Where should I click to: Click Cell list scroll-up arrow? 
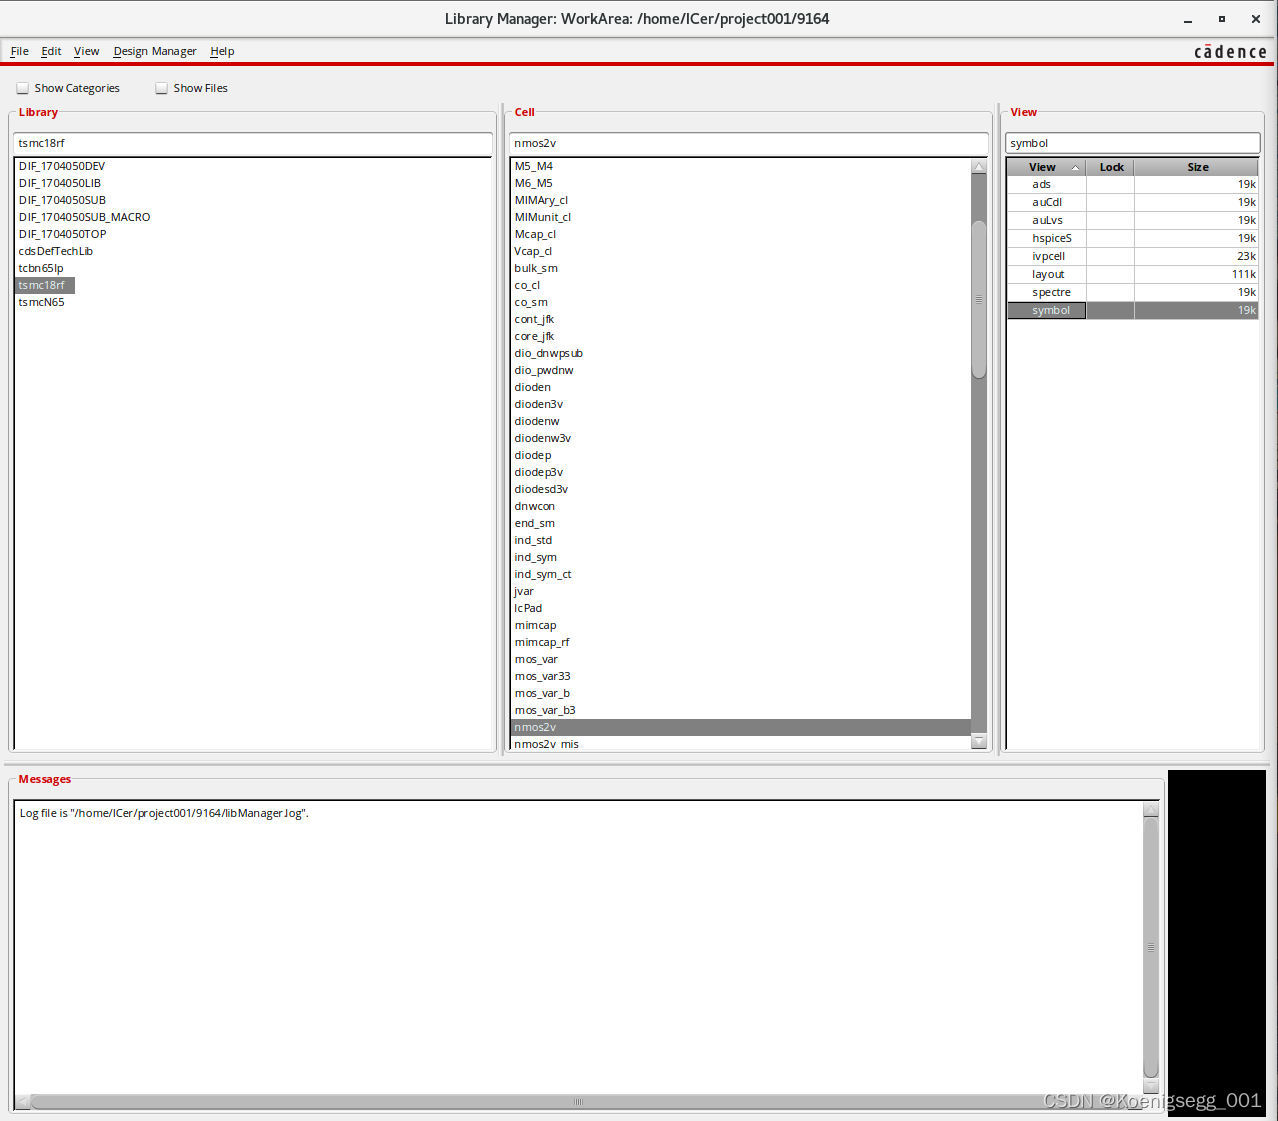[979, 167]
